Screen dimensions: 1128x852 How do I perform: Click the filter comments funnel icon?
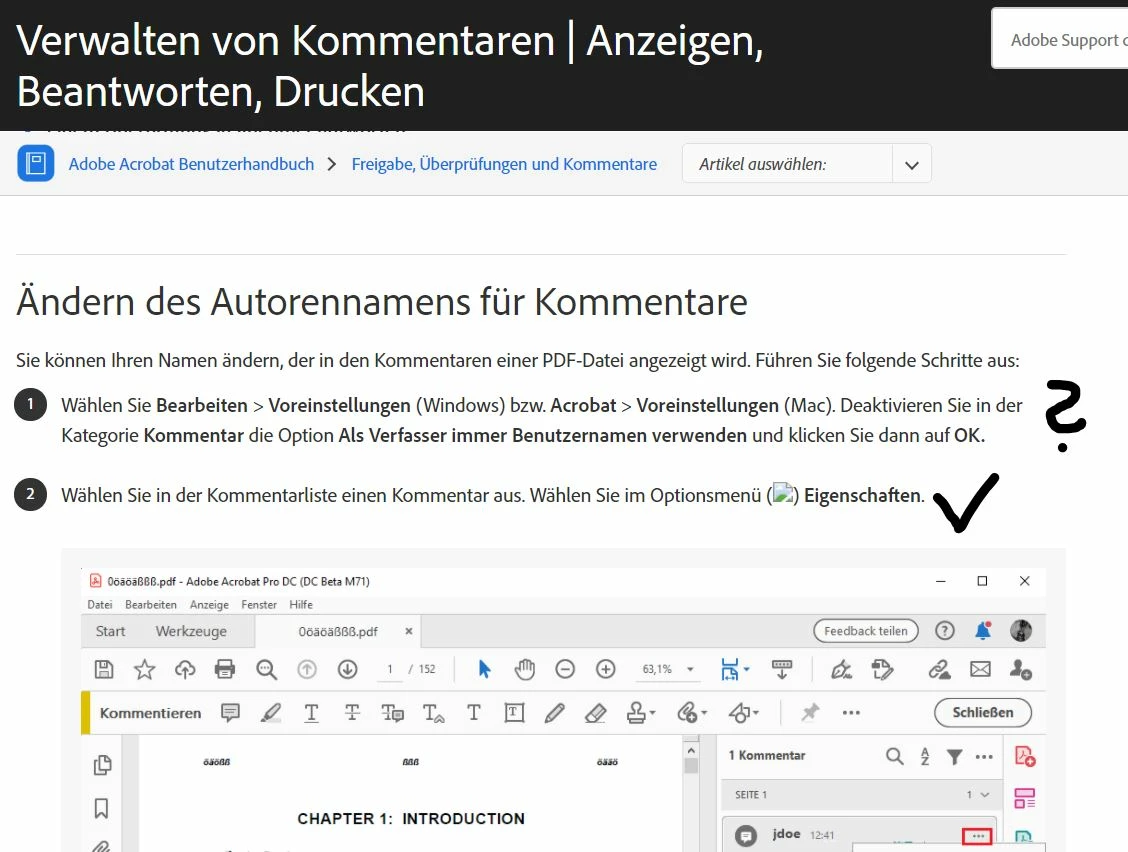point(954,756)
